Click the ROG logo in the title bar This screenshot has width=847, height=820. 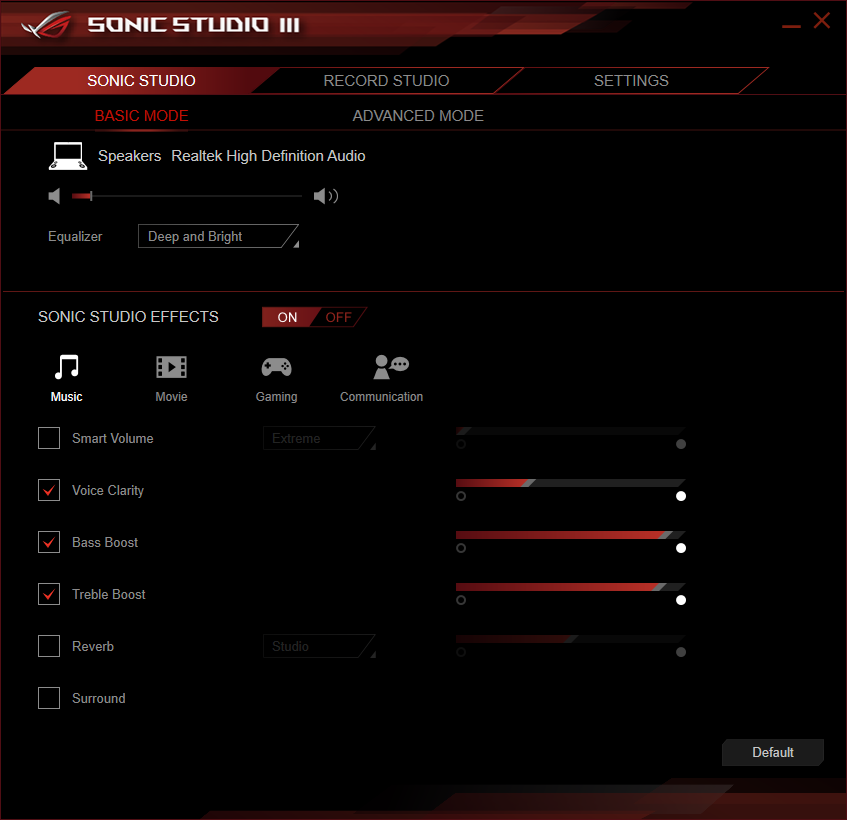(x=47, y=25)
